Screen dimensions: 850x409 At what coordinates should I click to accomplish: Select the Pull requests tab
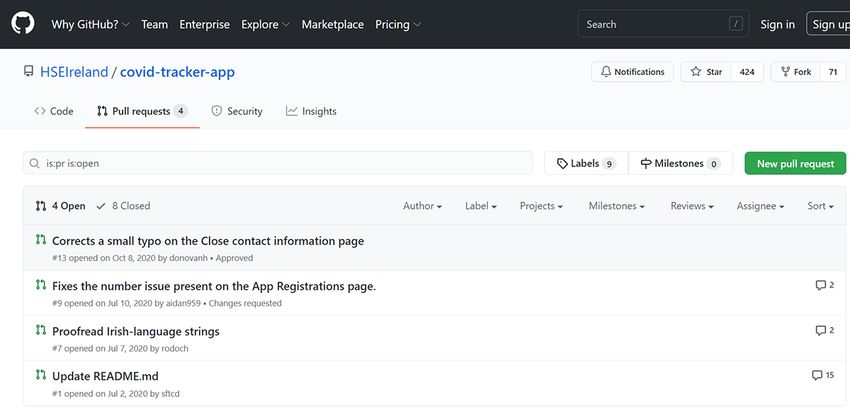142,111
